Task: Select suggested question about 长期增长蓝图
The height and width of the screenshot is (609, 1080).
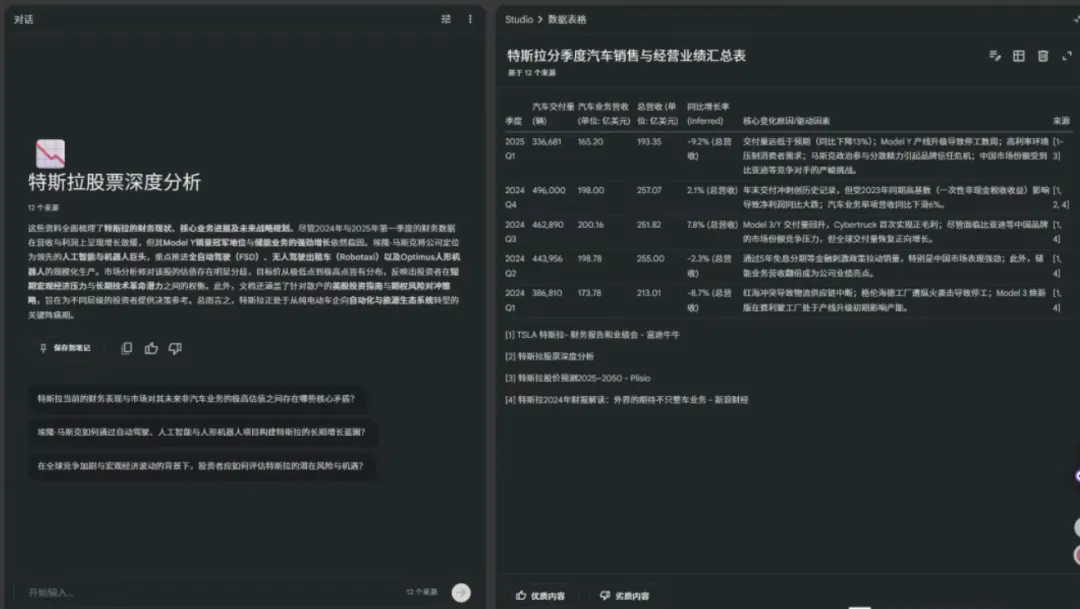Action: tap(202, 432)
